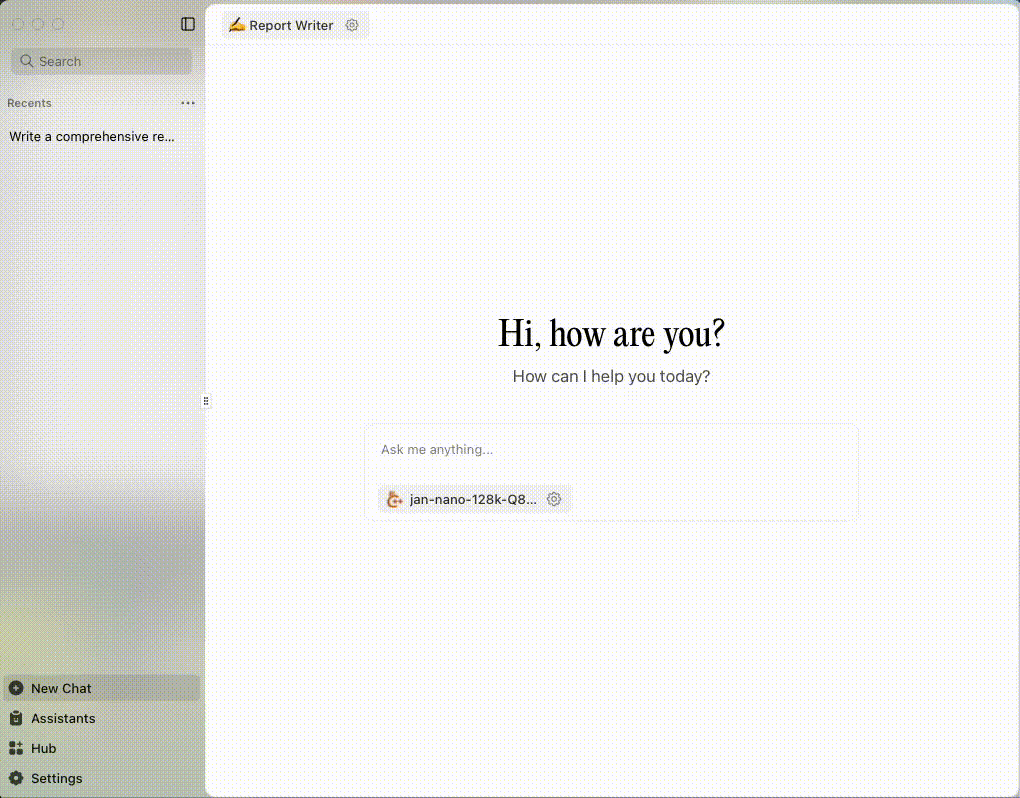Open the Report Writer assistant picker
Screen dimensions: 1020x798
point(290,25)
